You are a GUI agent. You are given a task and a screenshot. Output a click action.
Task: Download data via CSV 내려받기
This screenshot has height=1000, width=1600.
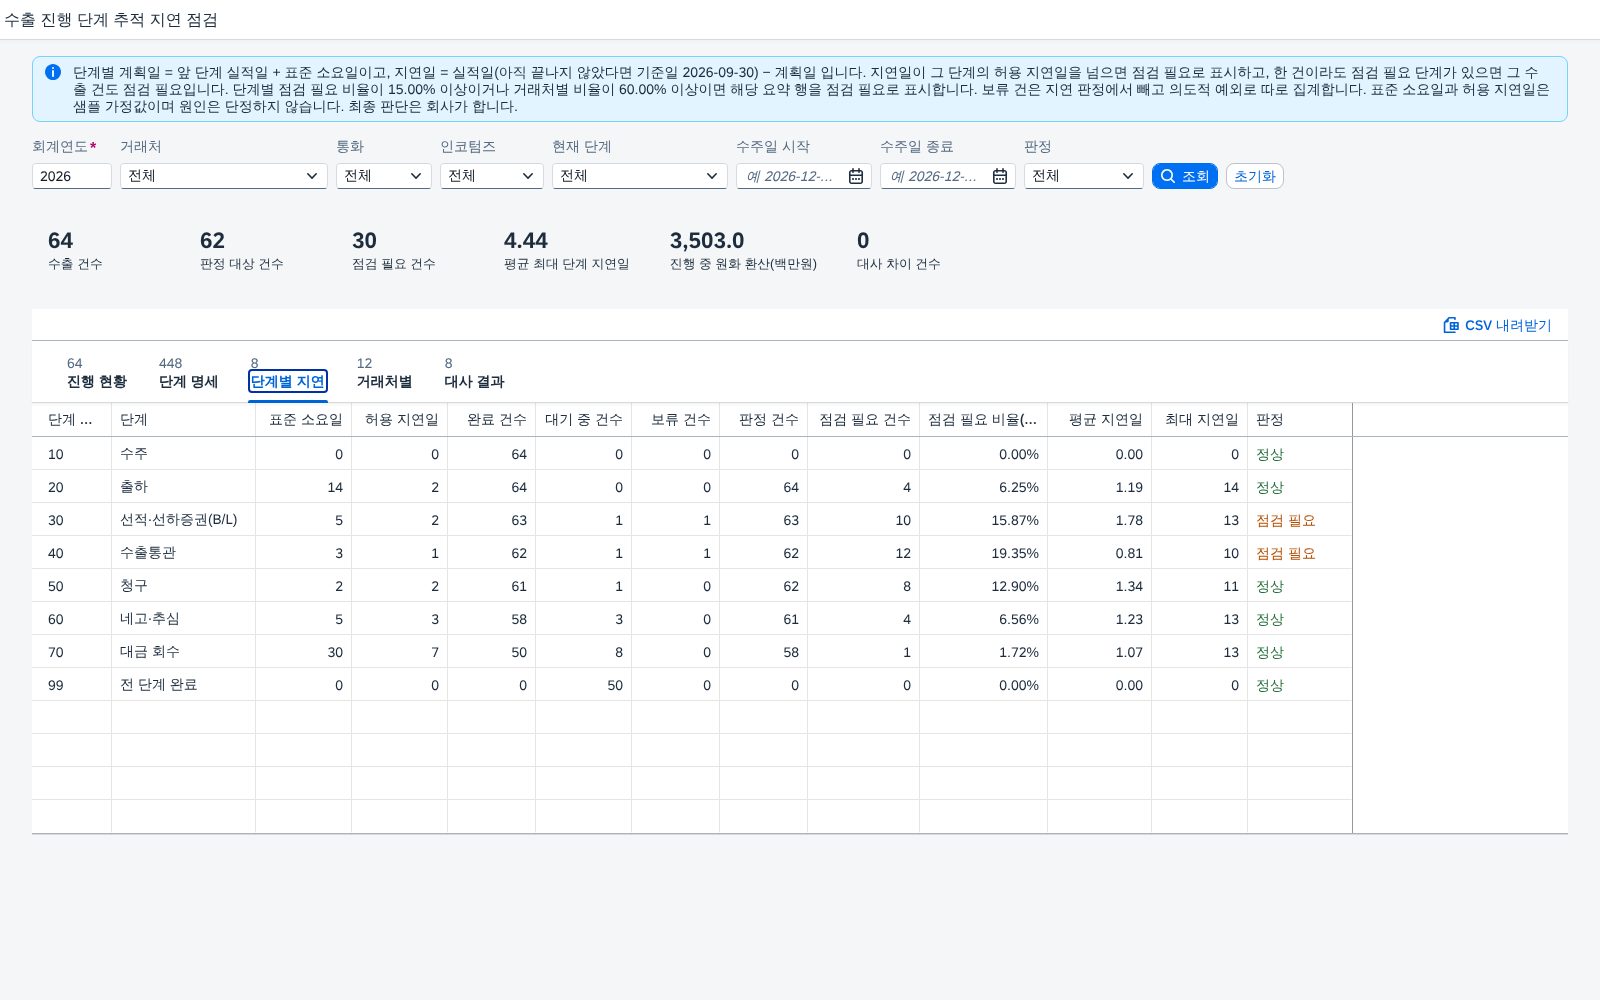pyautogui.click(x=1497, y=325)
